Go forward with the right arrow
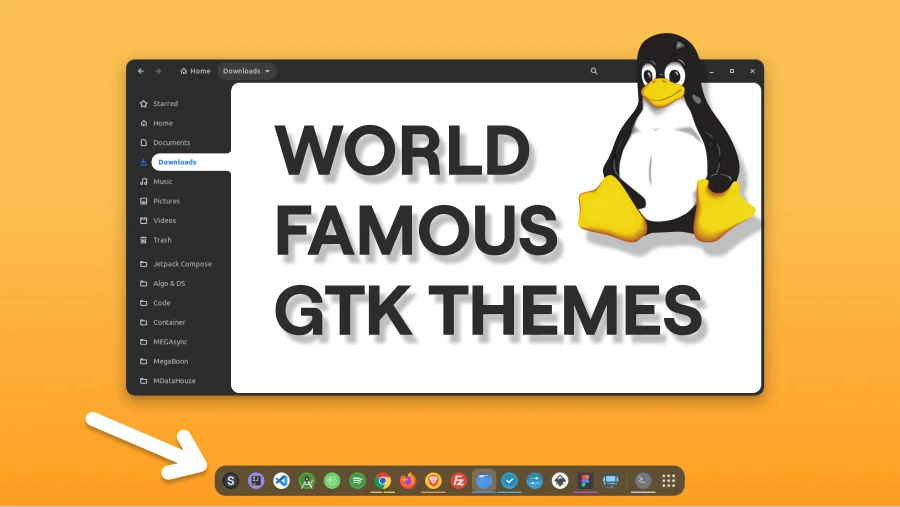The image size is (900, 507). (x=158, y=71)
